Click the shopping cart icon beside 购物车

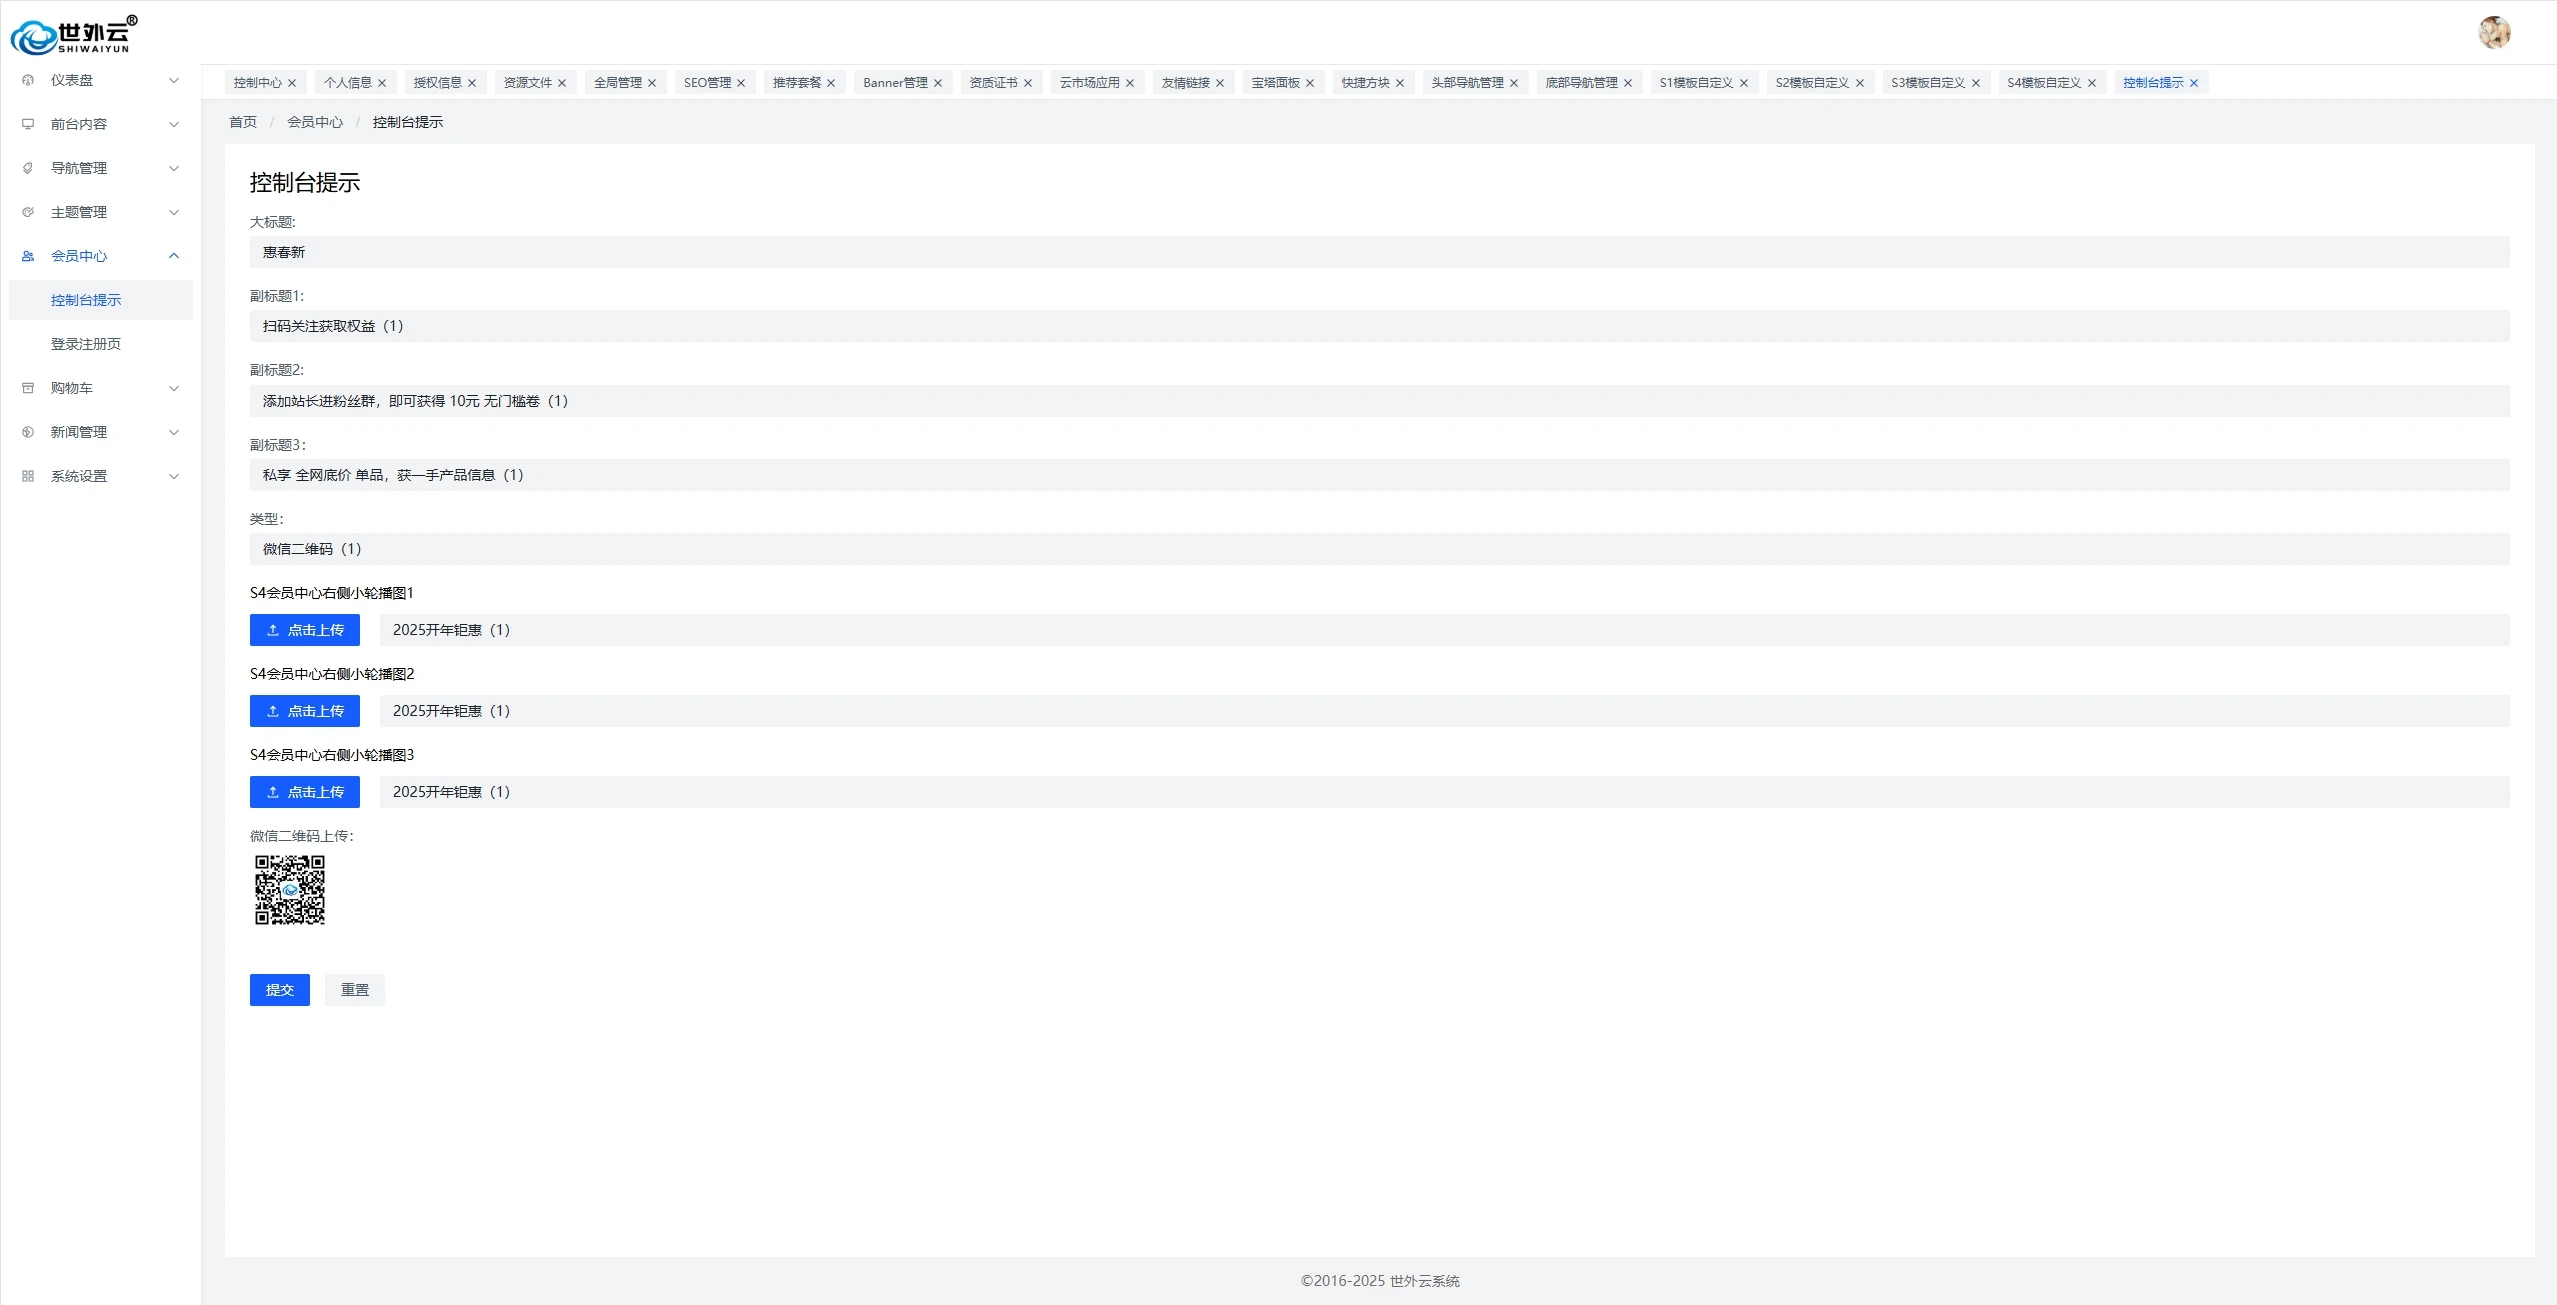(x=28, y=388)
